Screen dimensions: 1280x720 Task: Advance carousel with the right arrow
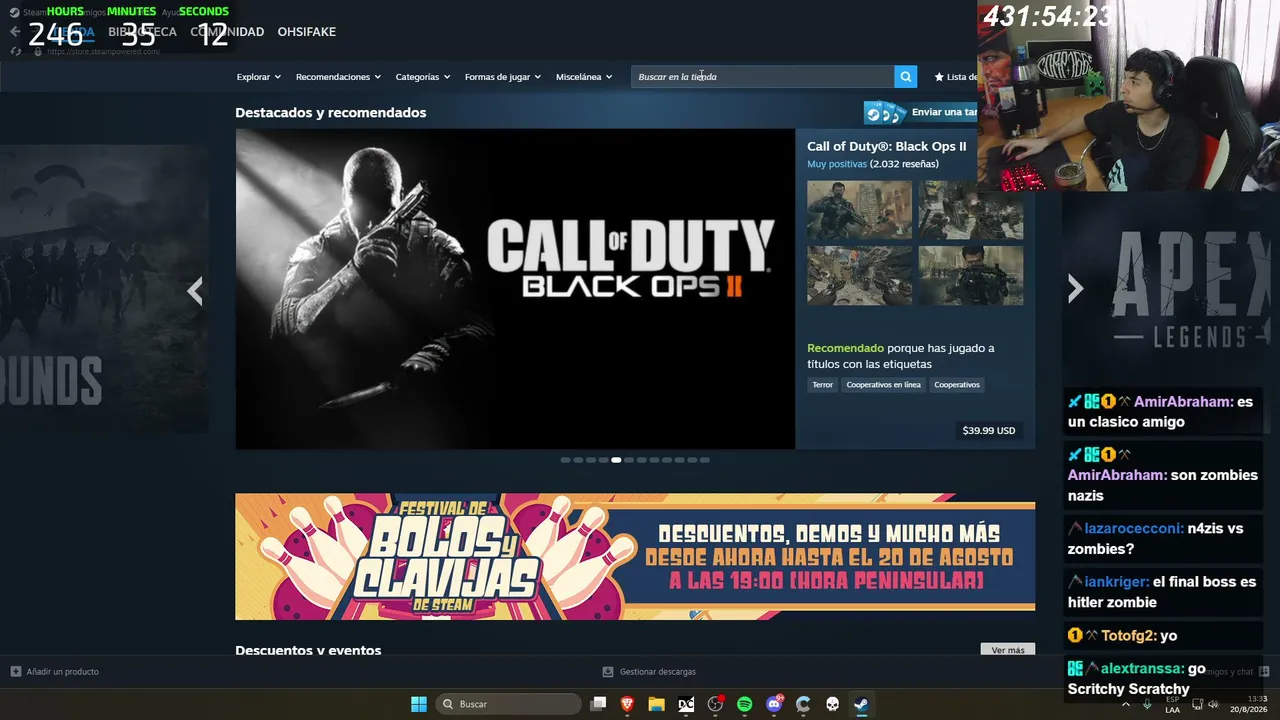tap(1075, 289)
